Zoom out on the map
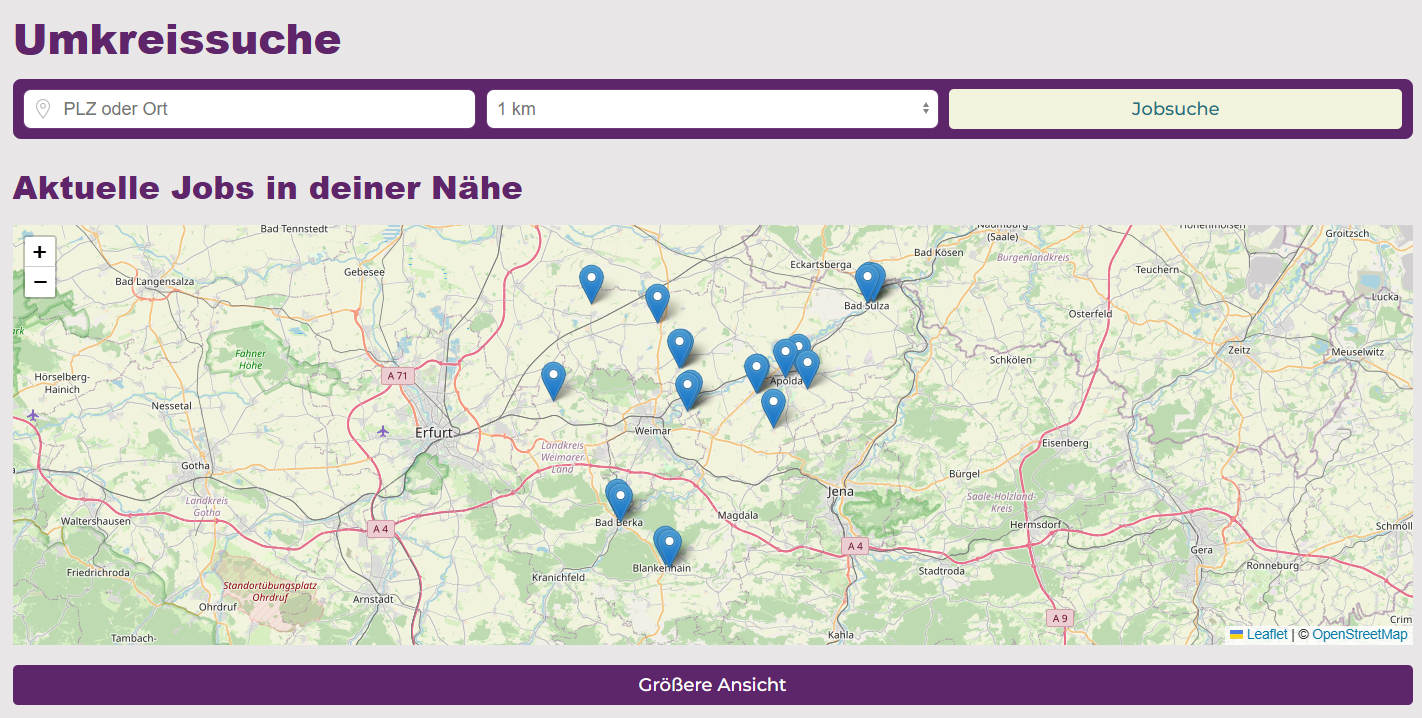Image resolution: width=1422 pixels, height=718 pixels. tap(40, 283)
